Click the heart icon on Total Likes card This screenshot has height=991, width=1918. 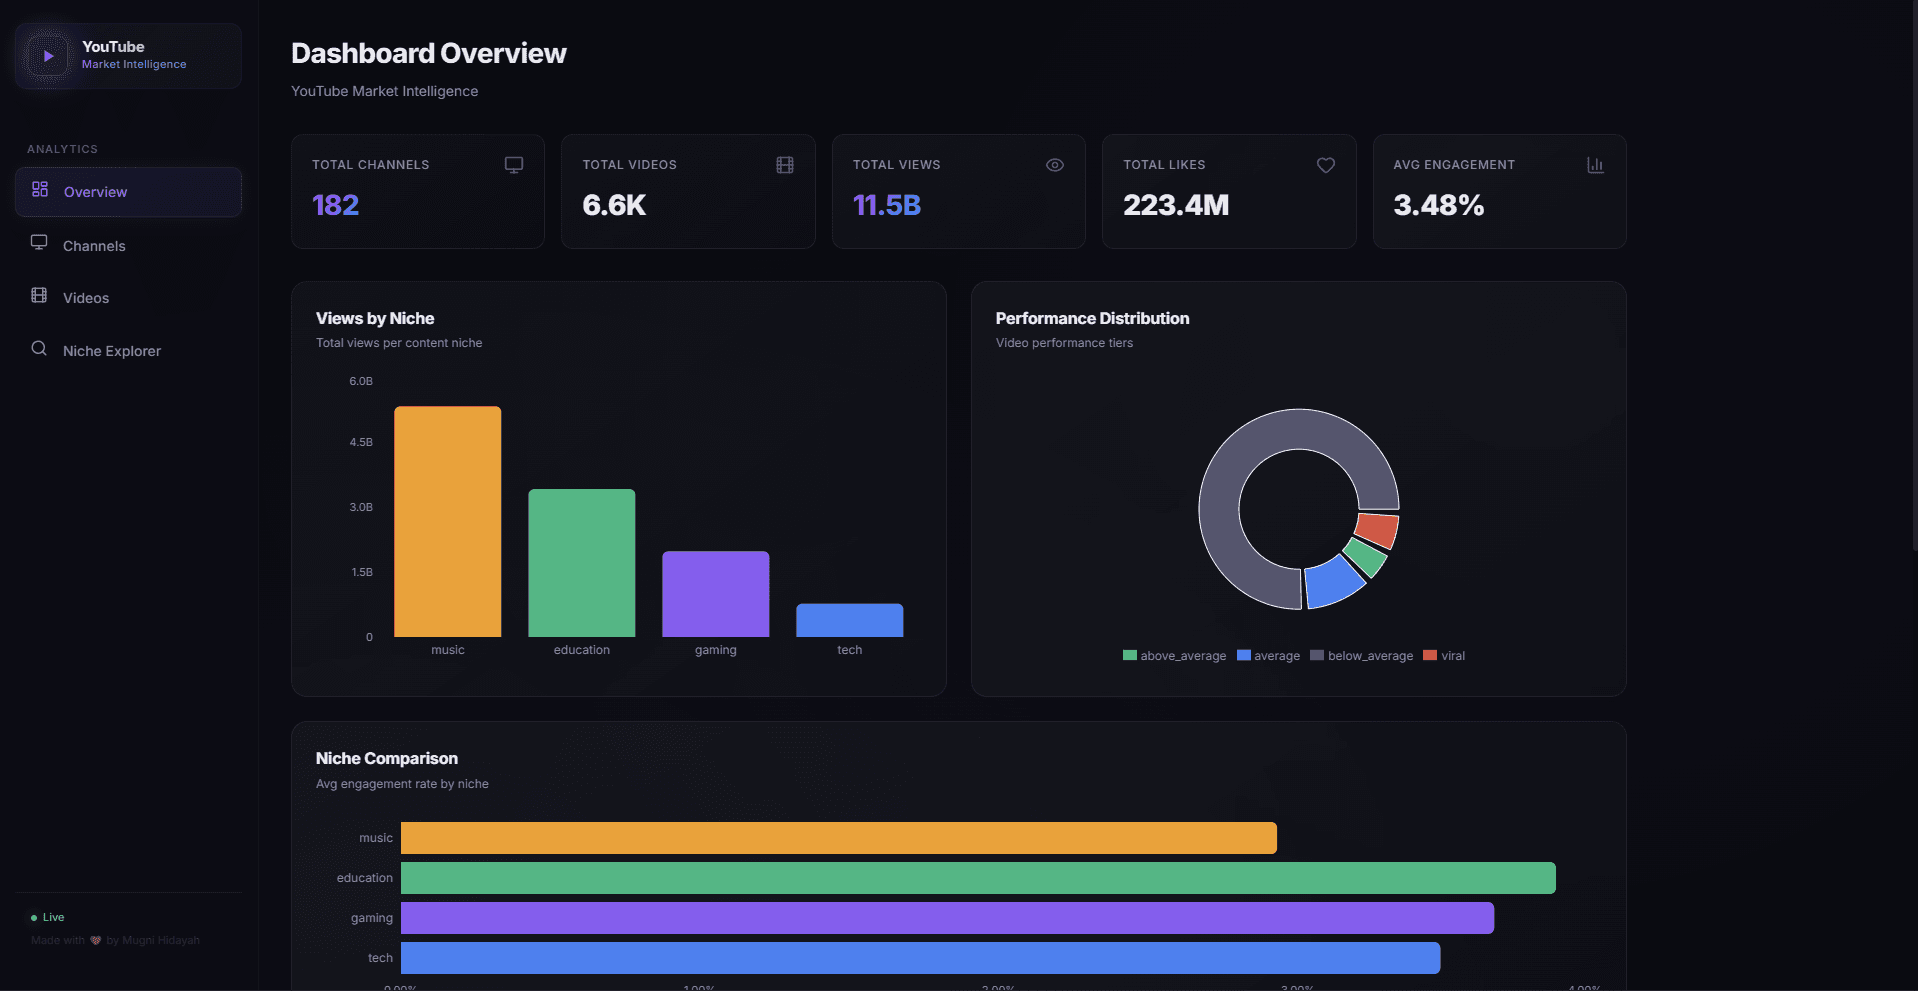[x=1326, y=165]
